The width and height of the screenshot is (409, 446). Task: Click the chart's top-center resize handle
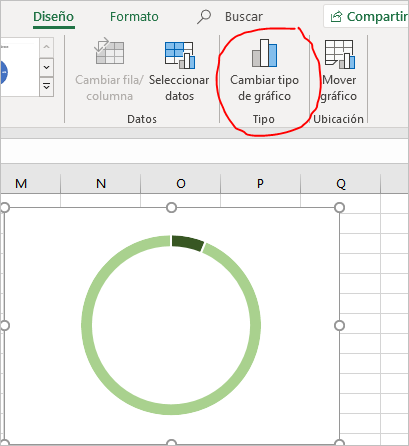point(171,208)
